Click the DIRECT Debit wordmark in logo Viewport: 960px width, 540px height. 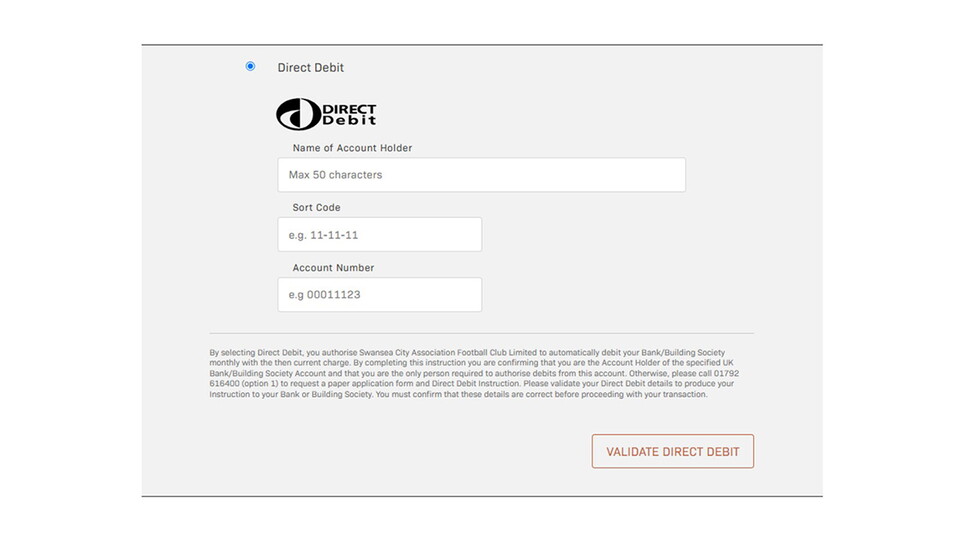(x=348, y=114)
